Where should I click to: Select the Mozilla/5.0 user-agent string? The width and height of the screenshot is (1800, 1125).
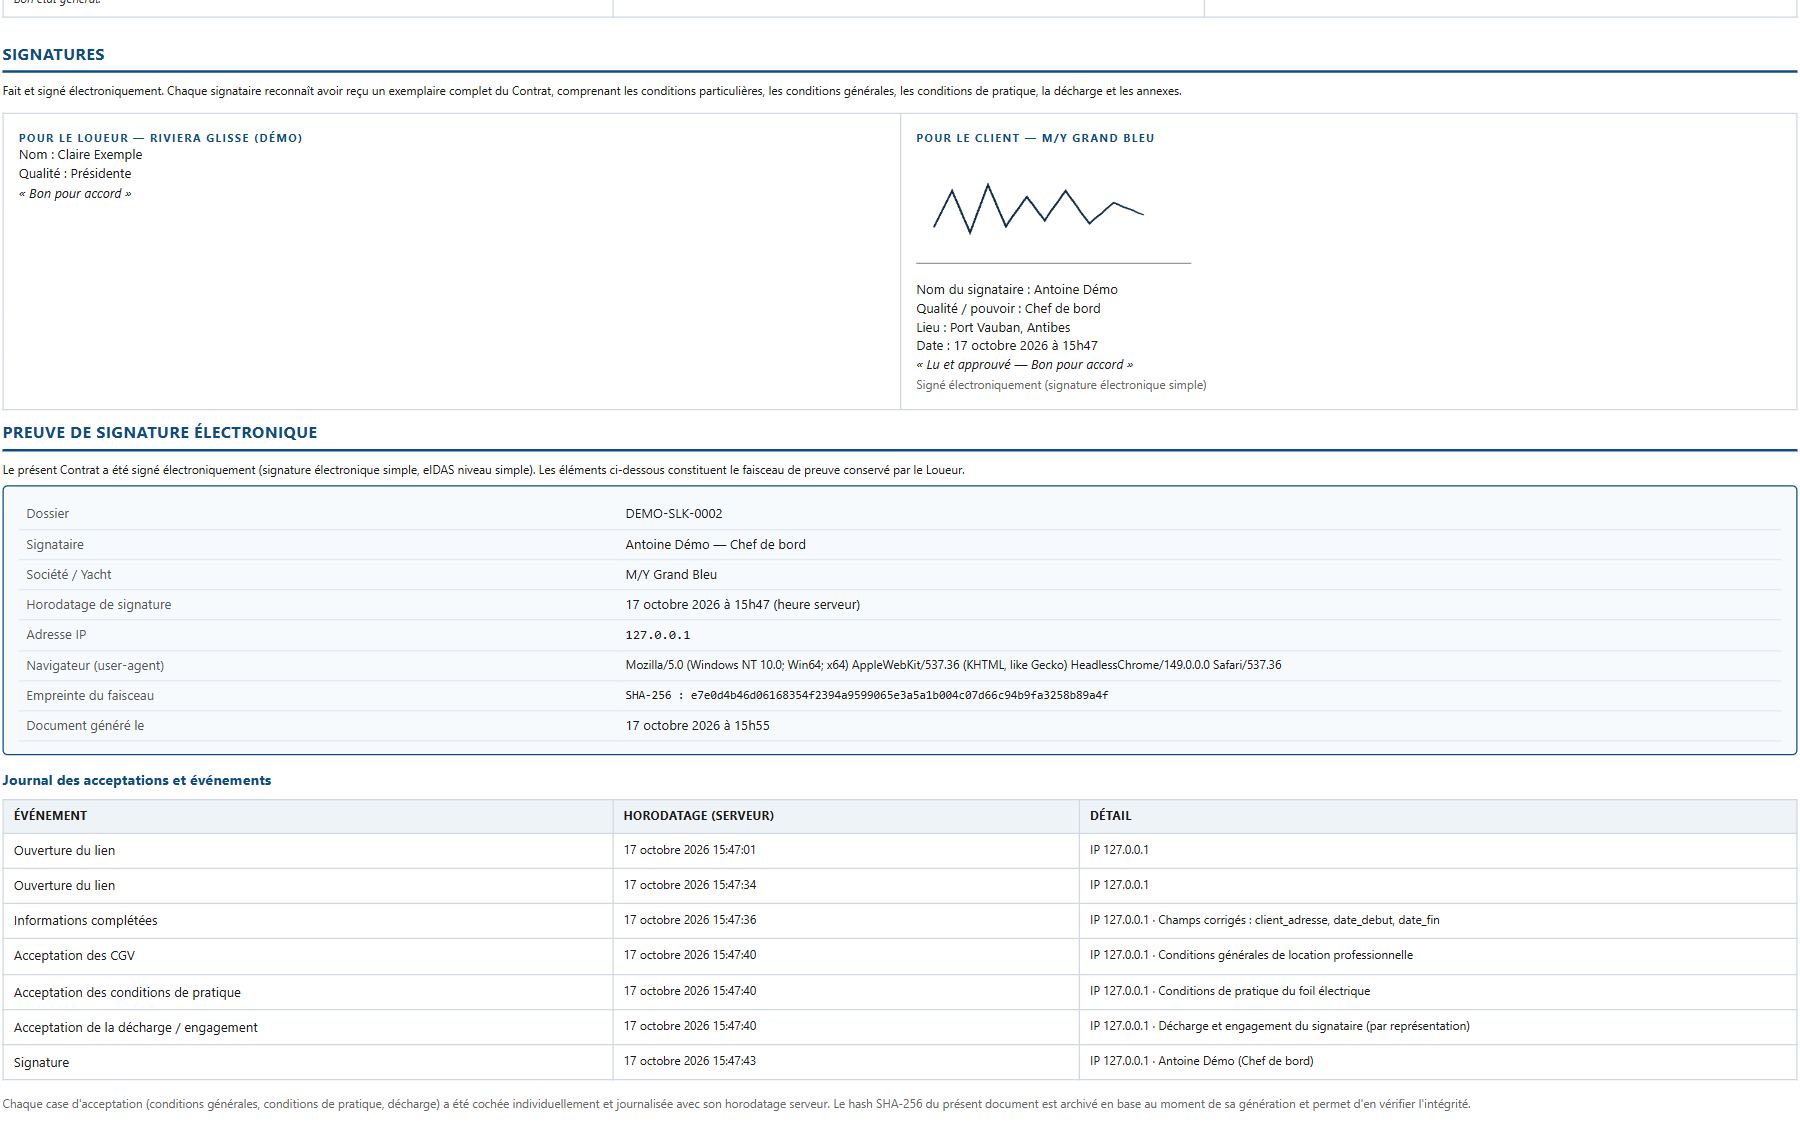(x=953, y=665)
